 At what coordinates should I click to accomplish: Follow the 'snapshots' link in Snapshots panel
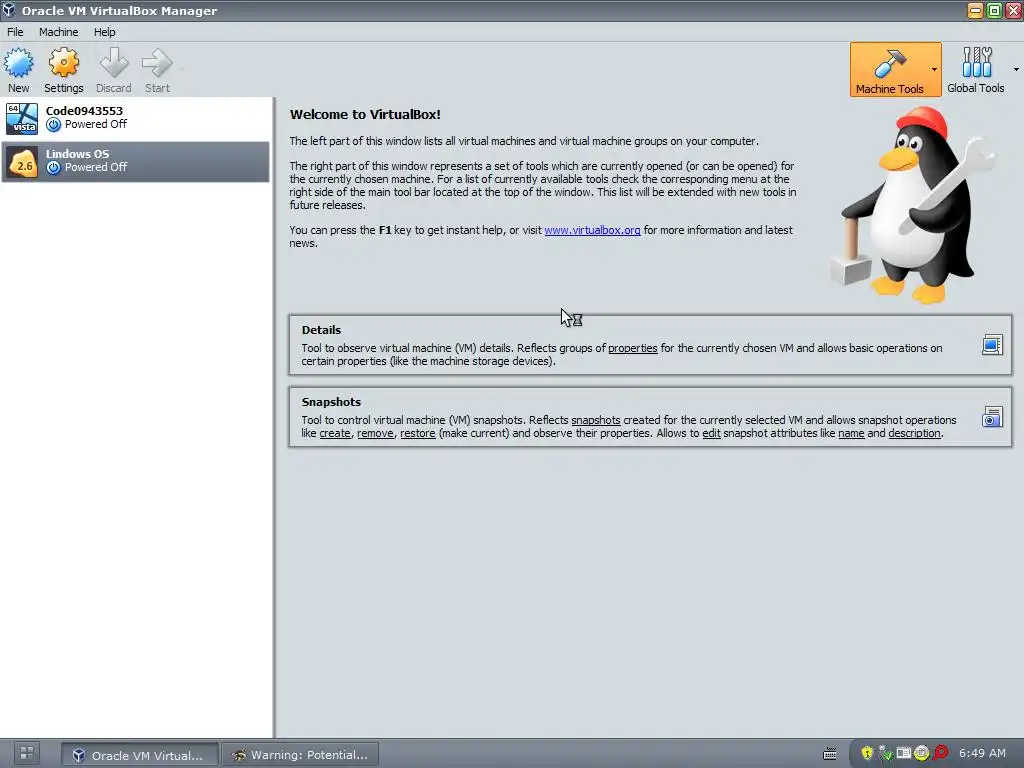tap(596, 421)
